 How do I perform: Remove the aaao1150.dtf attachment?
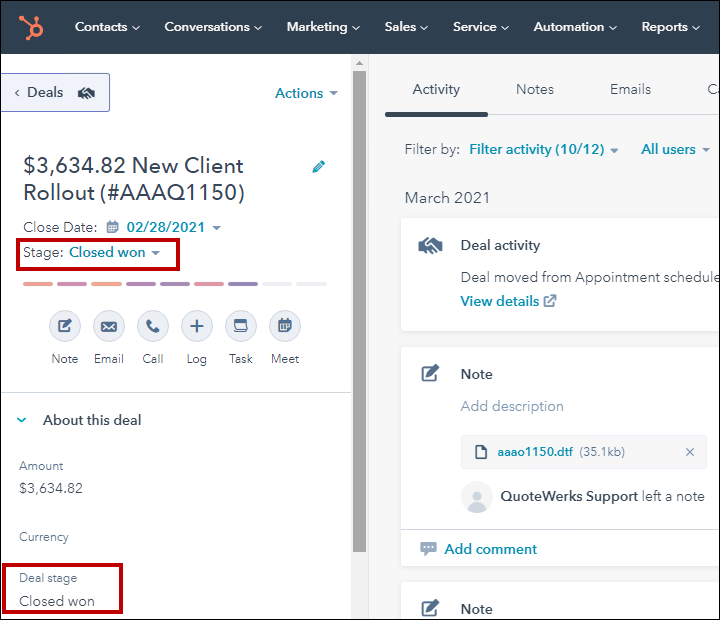(x=689, y=452)
